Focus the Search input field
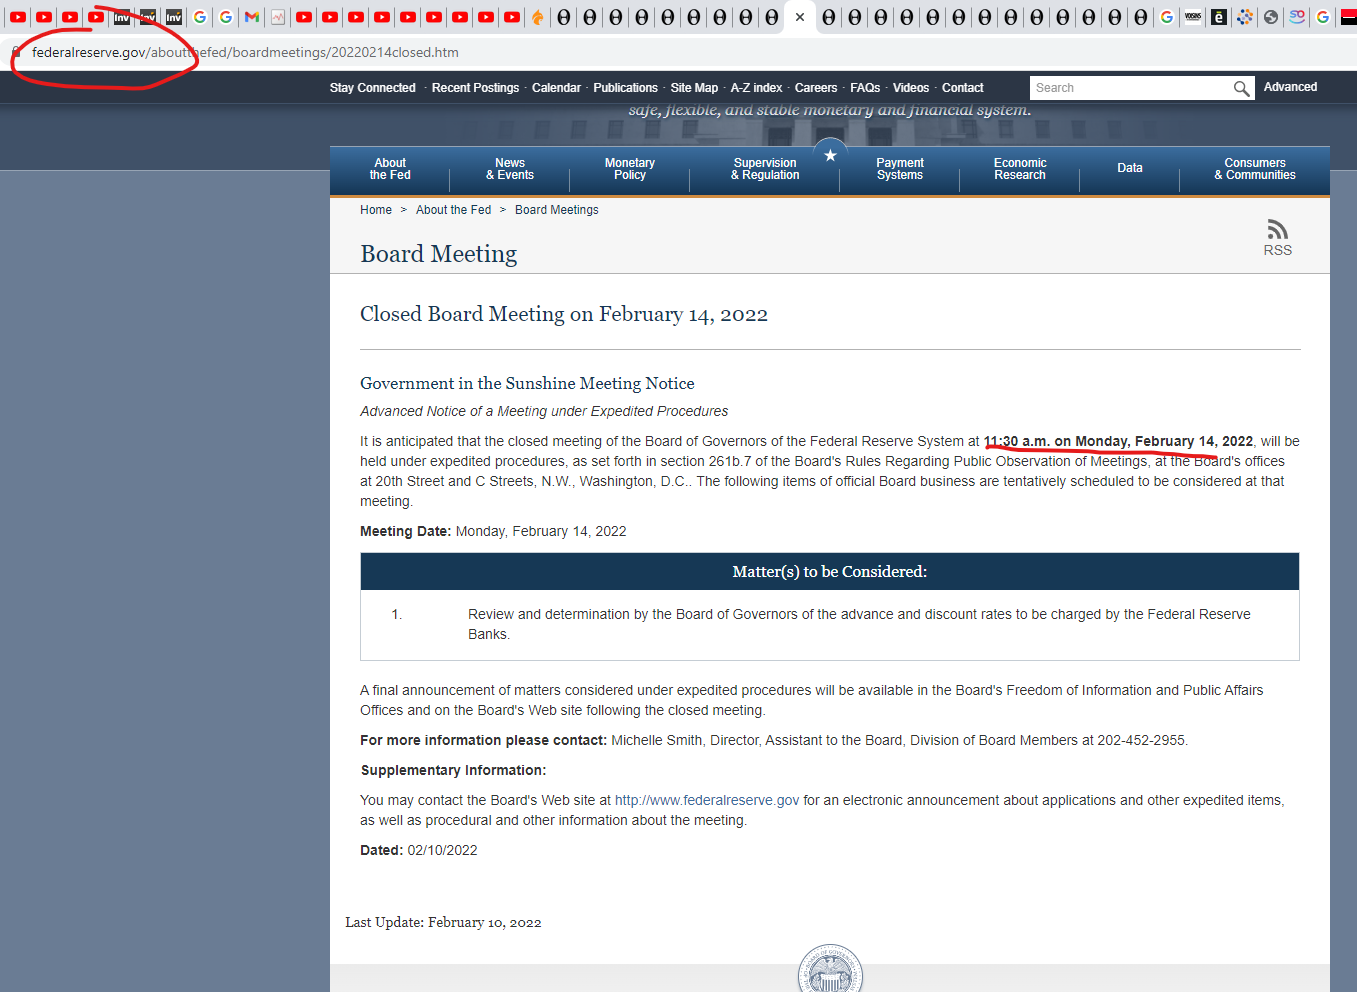The width and height of the screenshot is (1357, 992). coord(1131,88)
